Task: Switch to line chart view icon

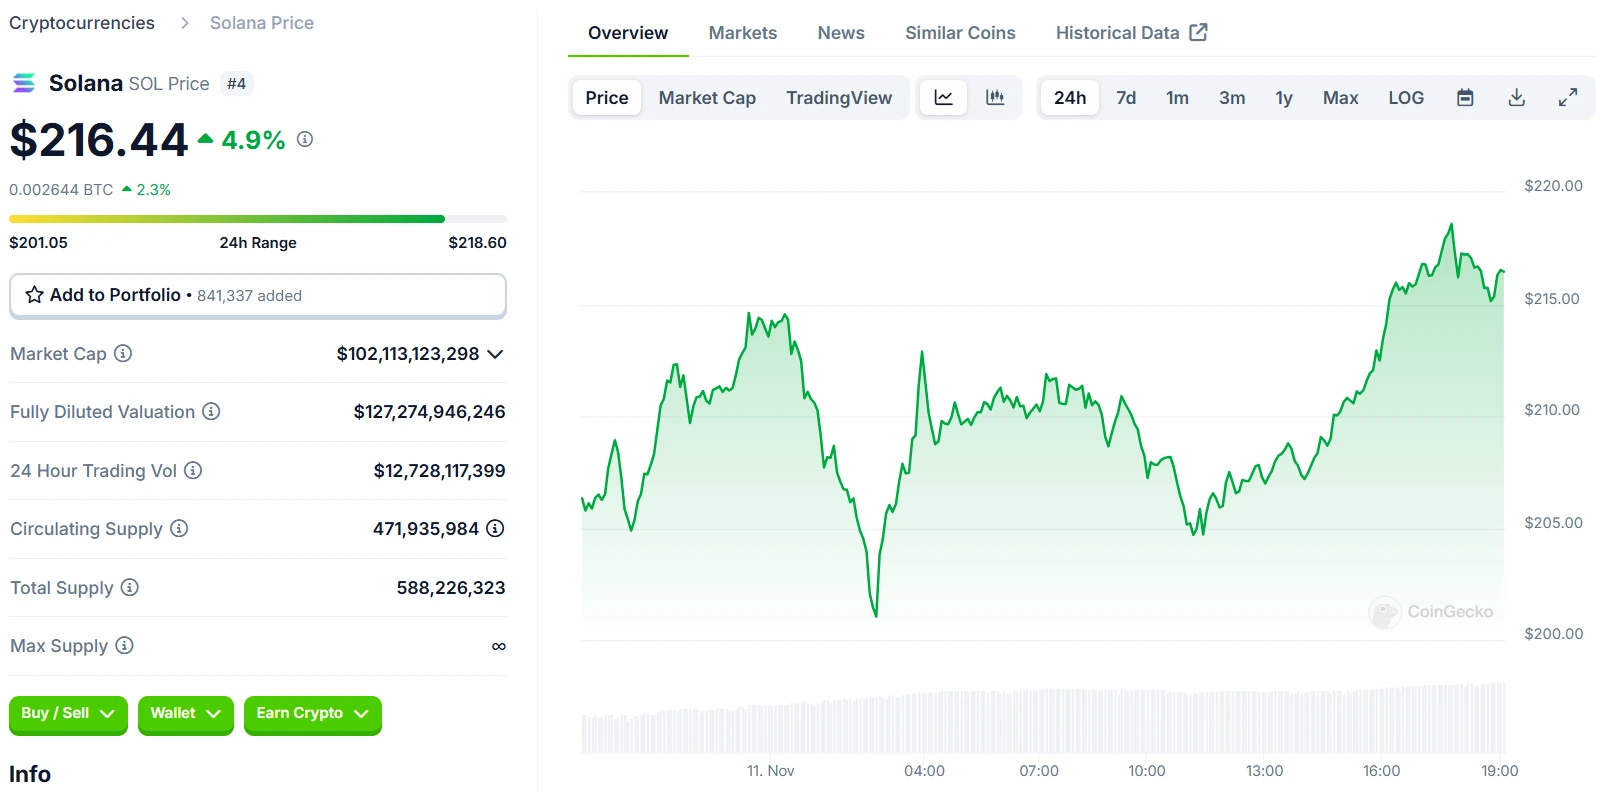Action: [x=943, y=97]
